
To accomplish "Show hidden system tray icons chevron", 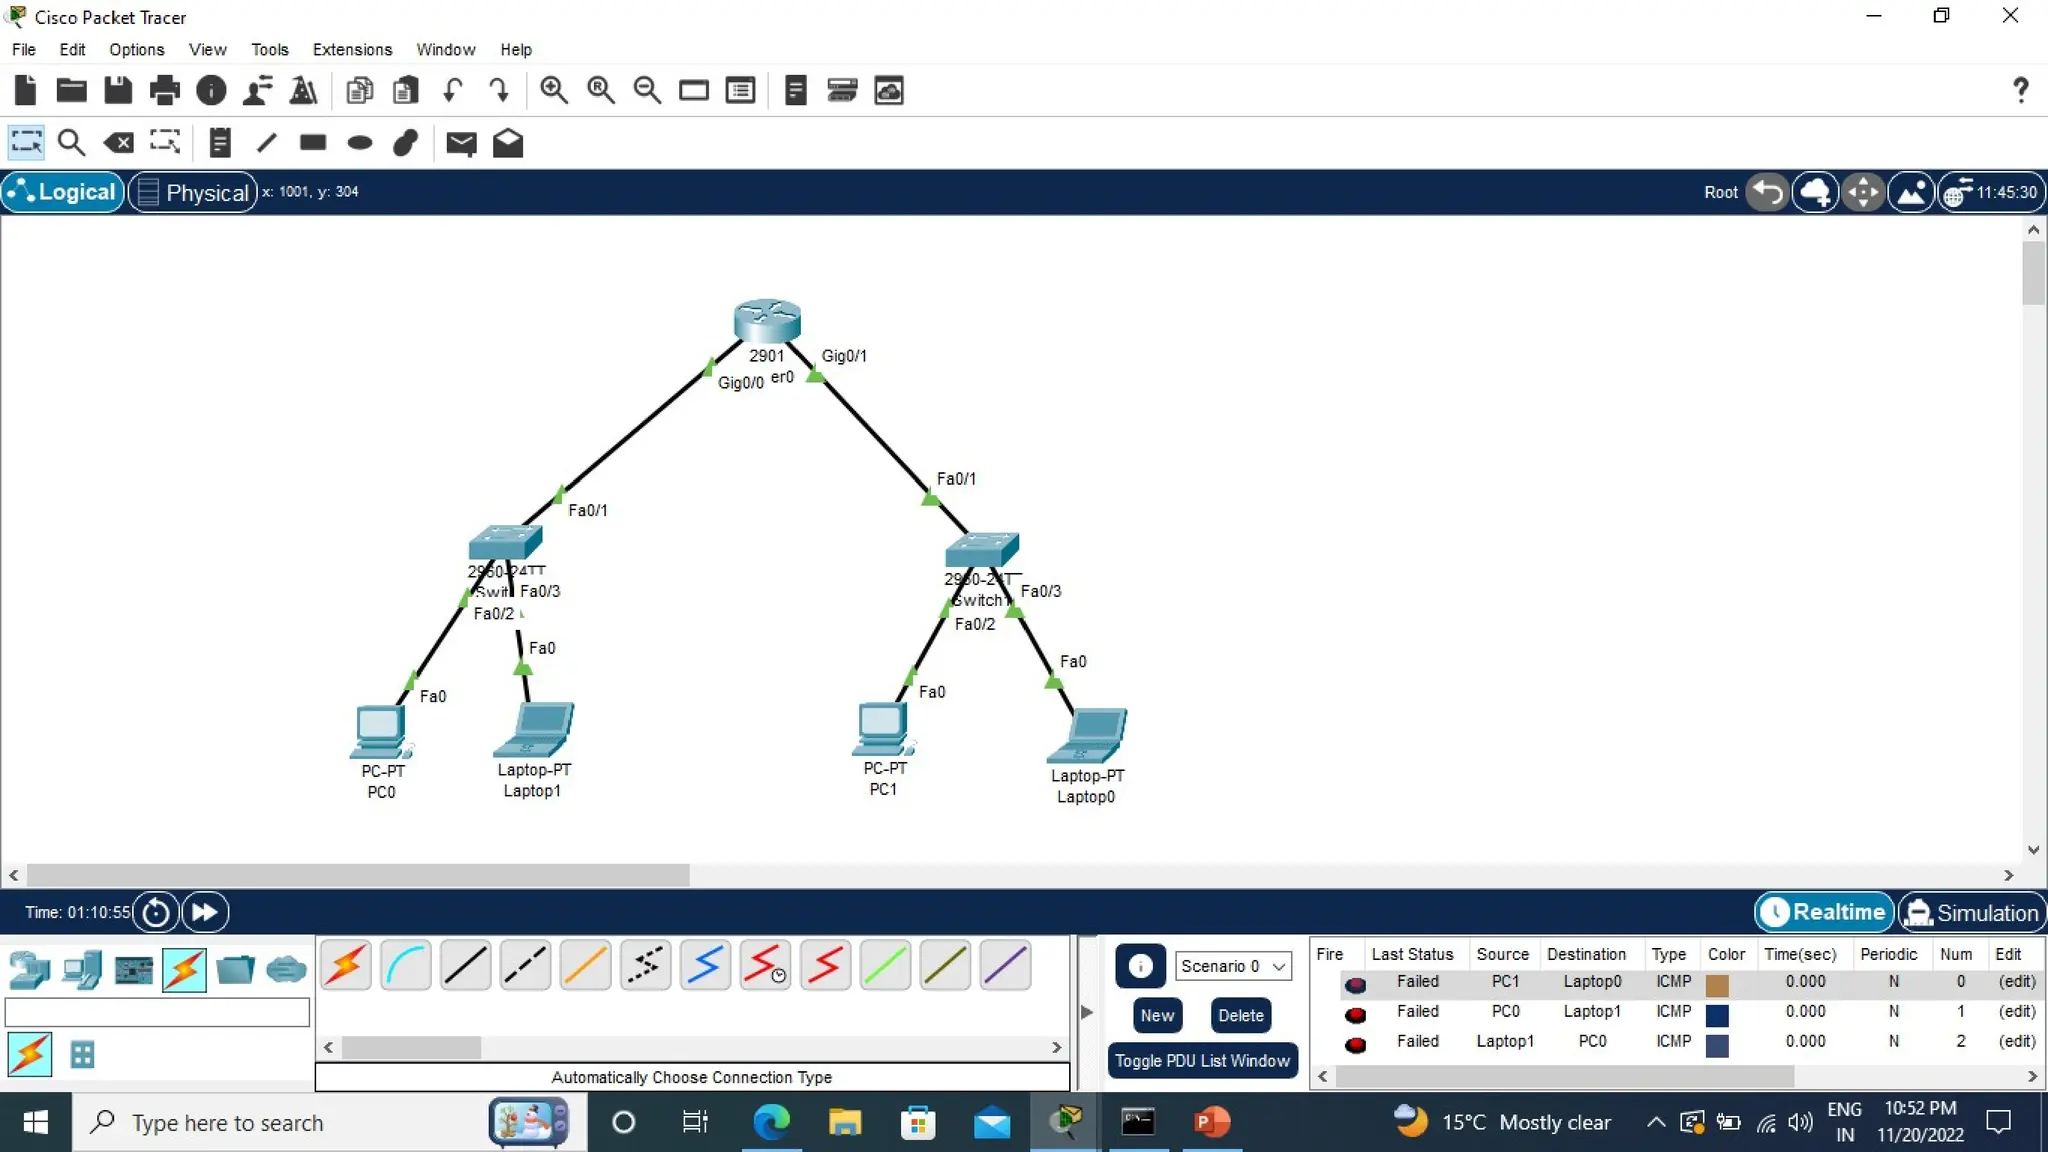I will point(1656,1122).
